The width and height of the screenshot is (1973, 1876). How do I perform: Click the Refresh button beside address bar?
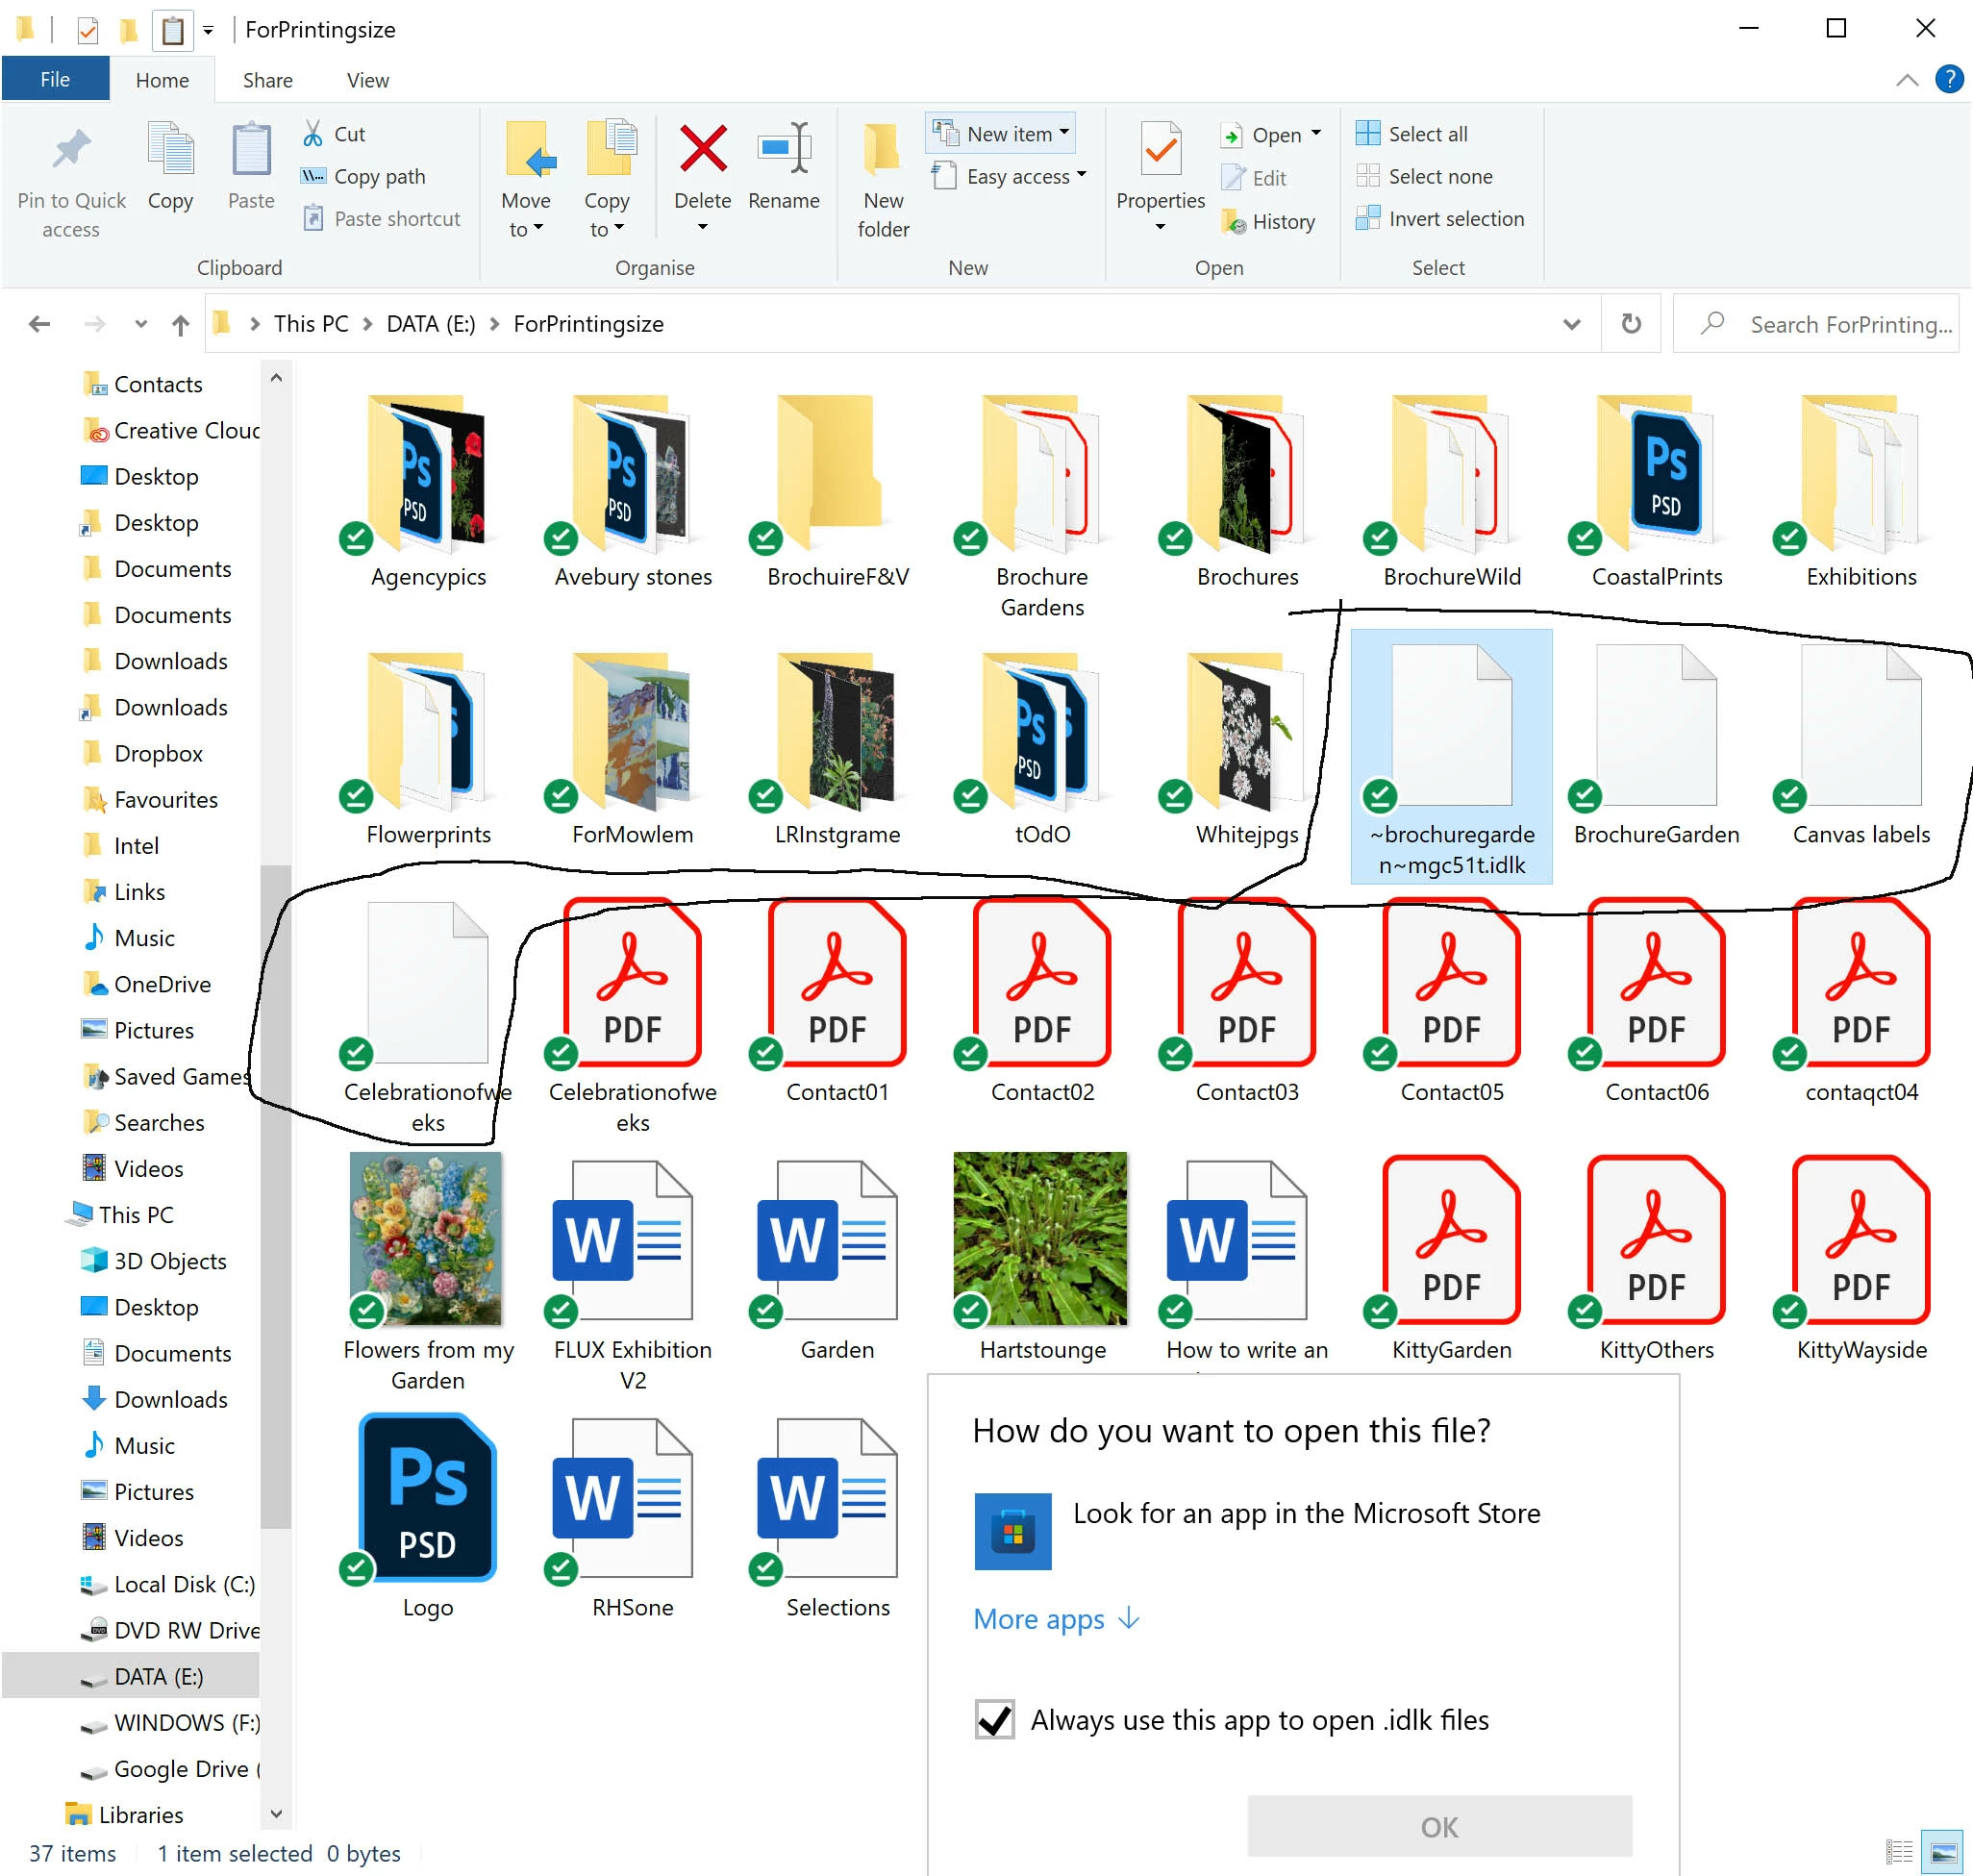coord(1630,324)
